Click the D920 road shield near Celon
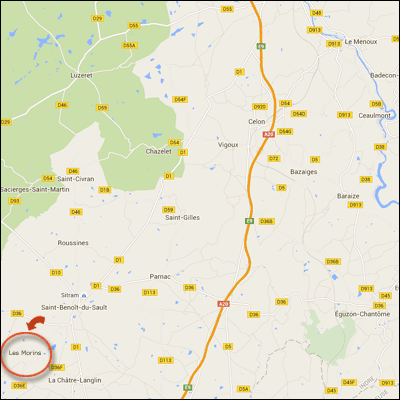 [x=260, y=107]
